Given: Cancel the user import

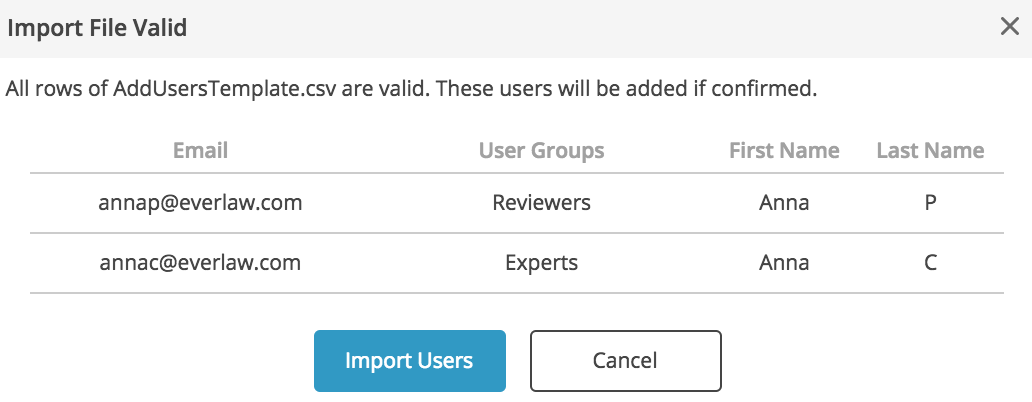Looking at the screenshot, I should 625,361.
